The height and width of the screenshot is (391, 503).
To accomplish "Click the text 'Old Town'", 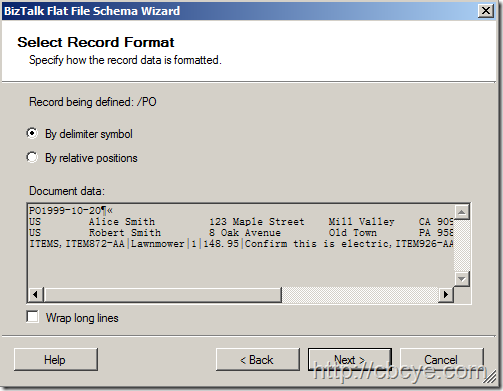I will [353, 233].
